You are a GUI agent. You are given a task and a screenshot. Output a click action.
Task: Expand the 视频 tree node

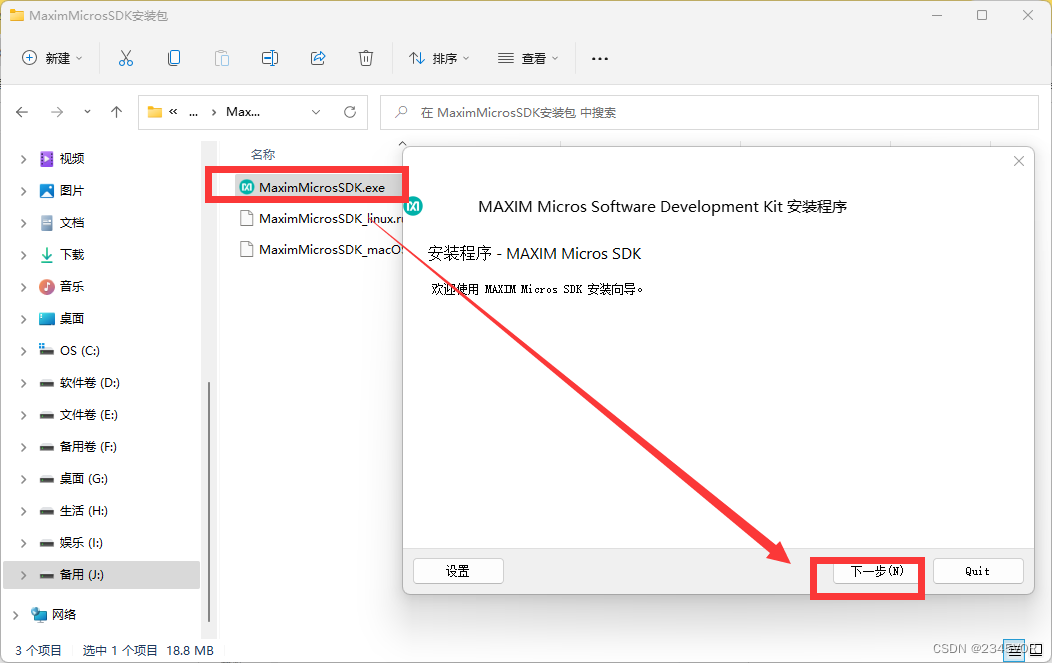(23, 159)
